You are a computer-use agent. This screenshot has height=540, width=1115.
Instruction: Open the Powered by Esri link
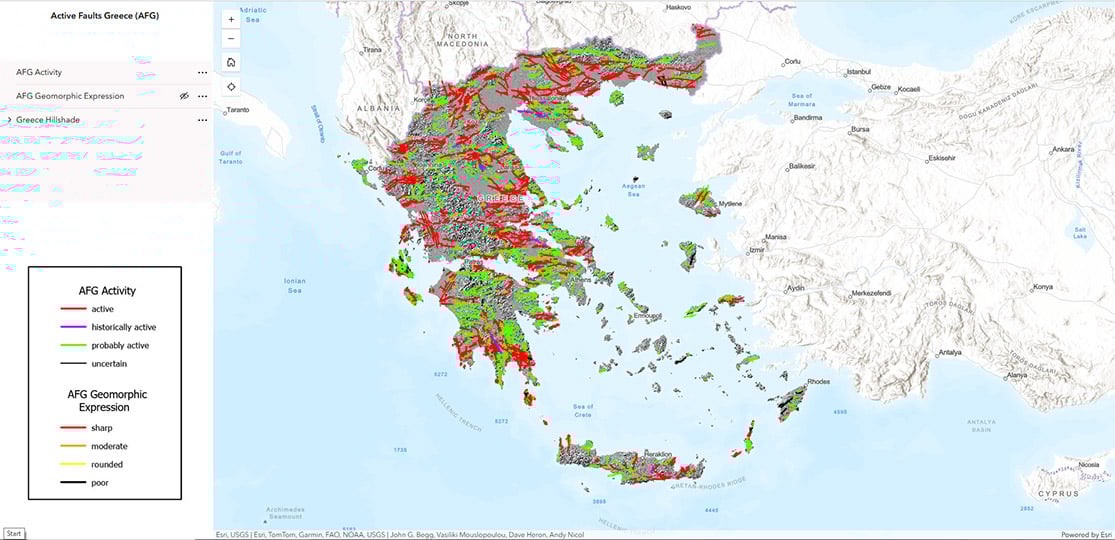[x=1086, y=535]
